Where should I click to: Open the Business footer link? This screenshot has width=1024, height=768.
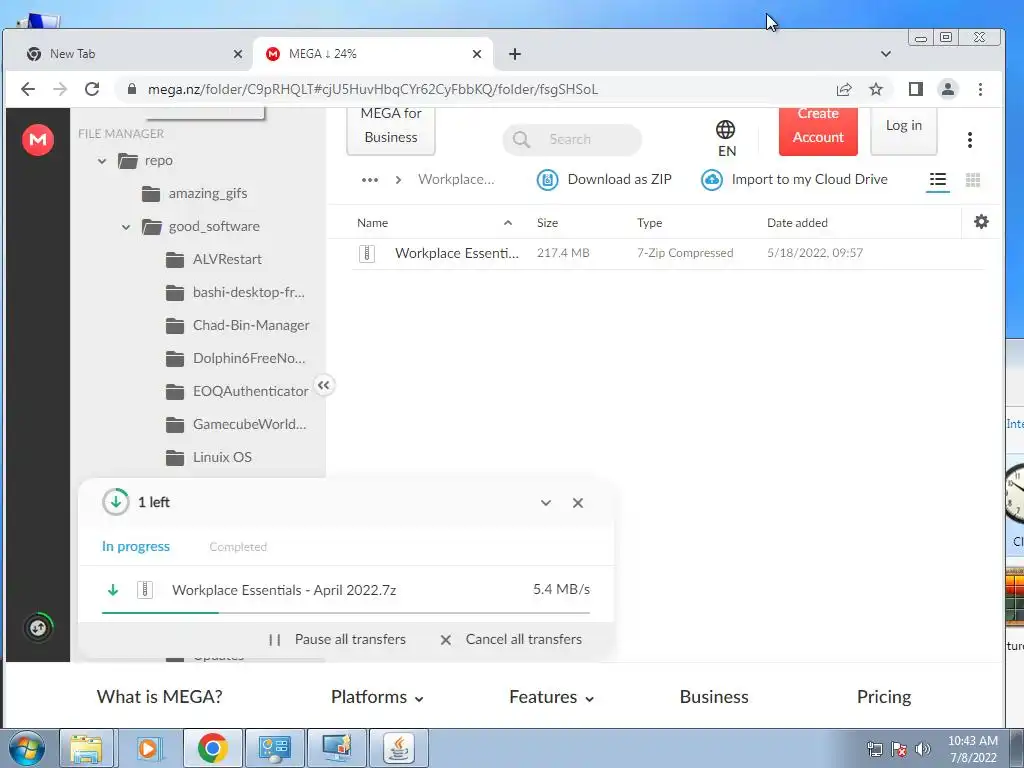(714, 697)
